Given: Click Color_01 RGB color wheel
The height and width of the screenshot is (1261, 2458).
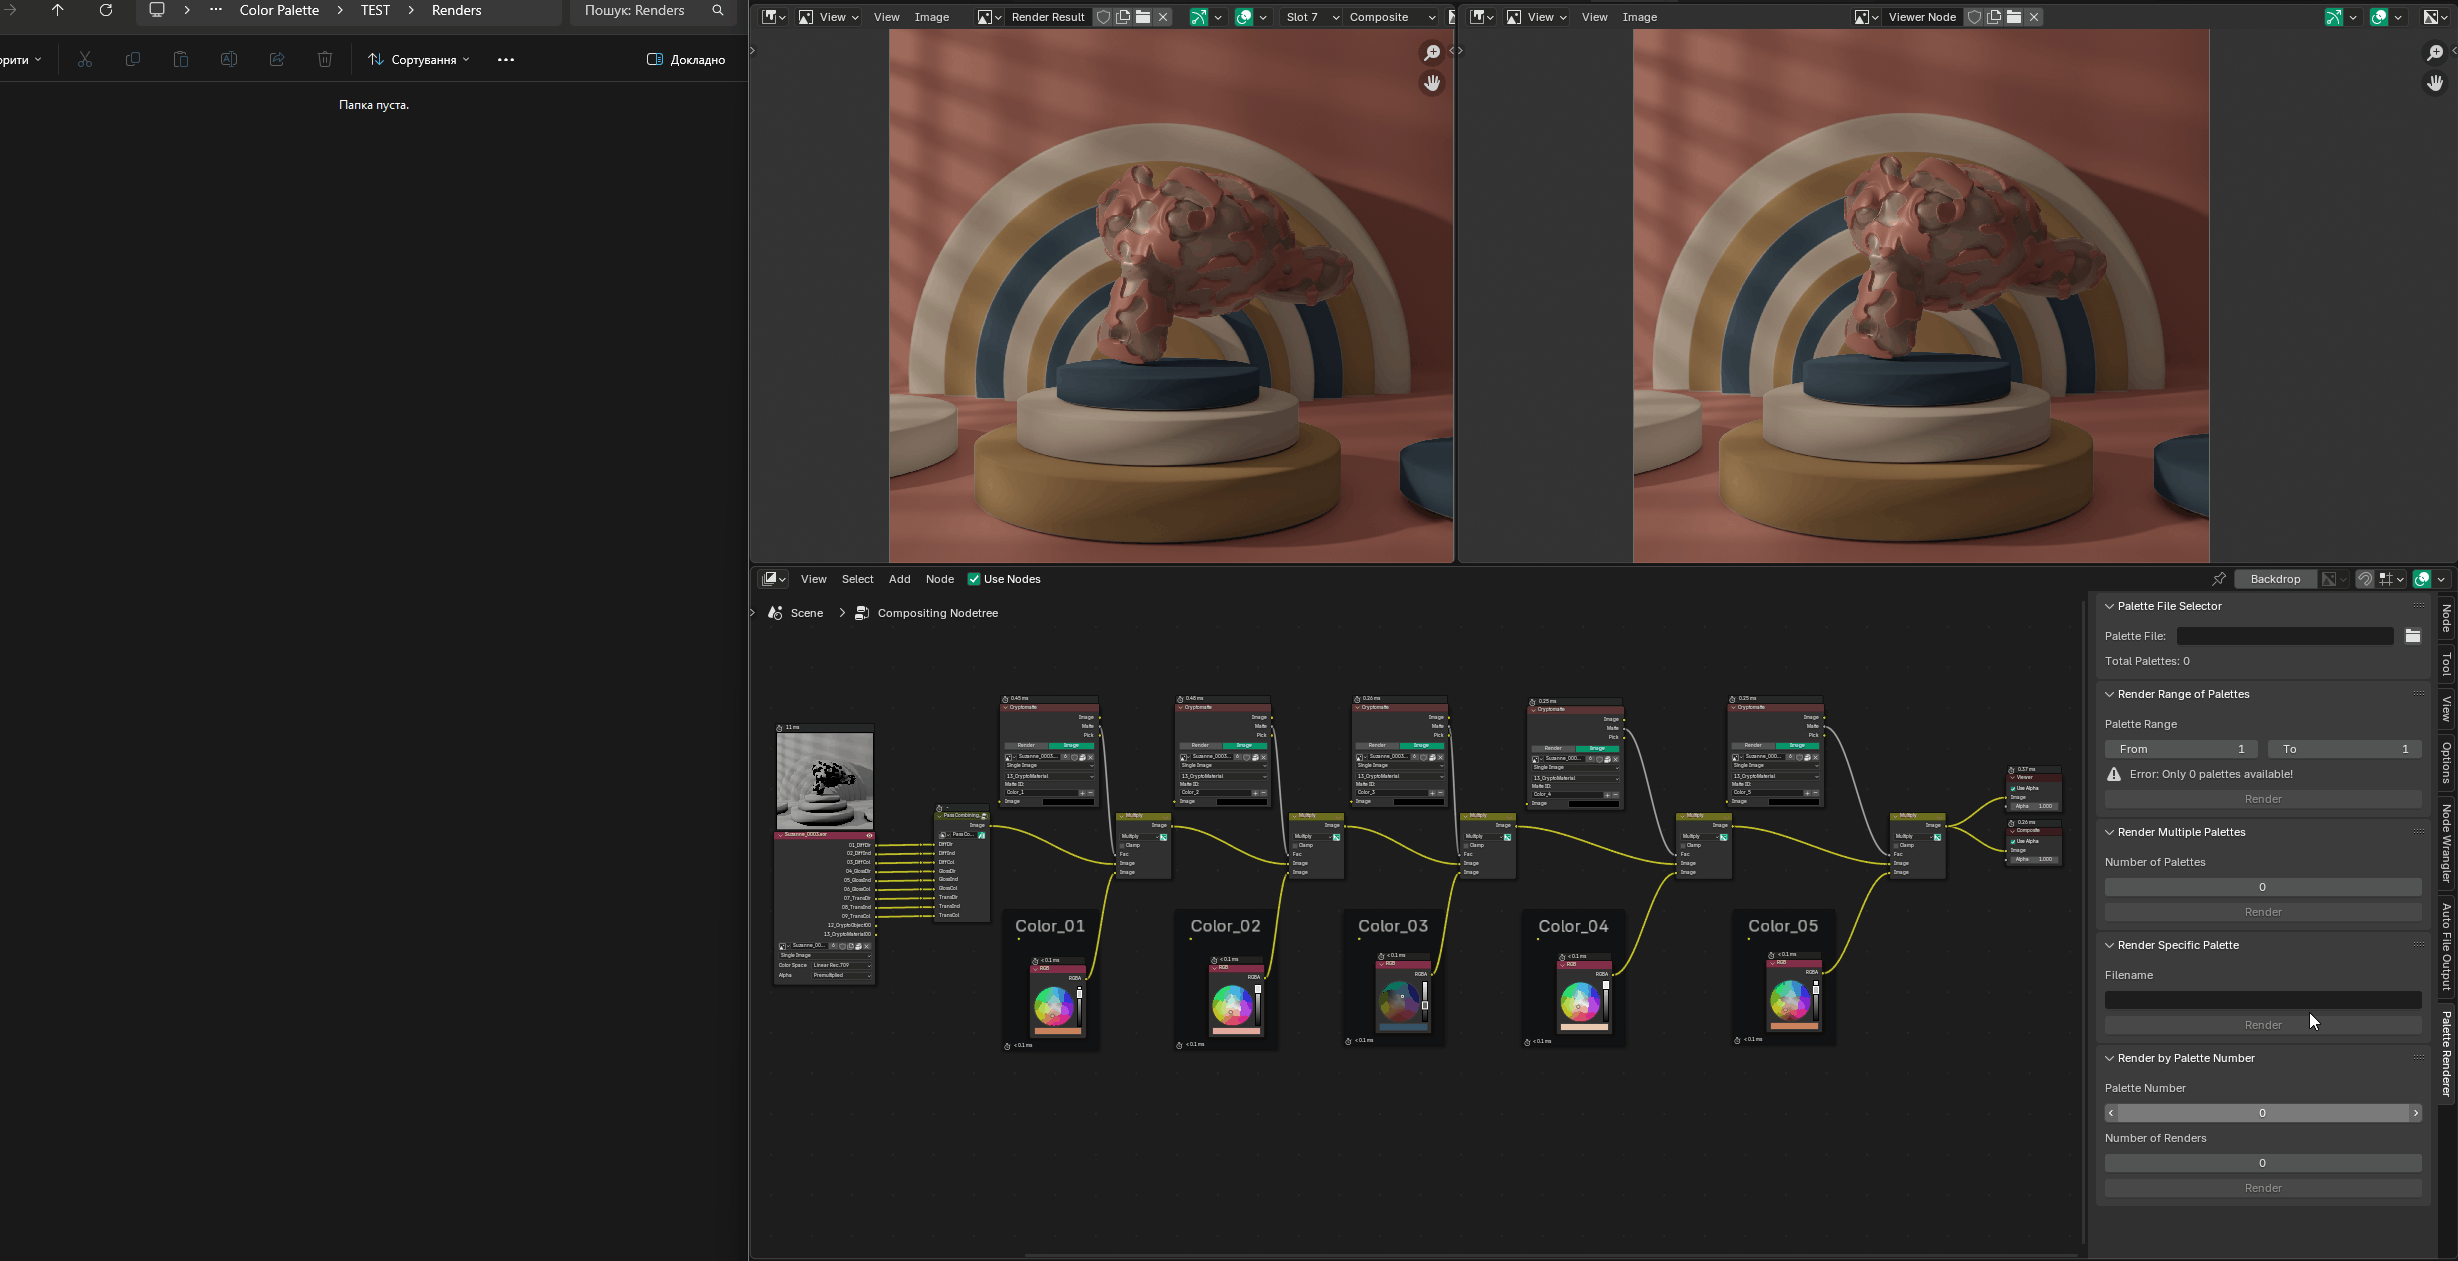Looking at the screenshot, I should click(1053, 1006).
